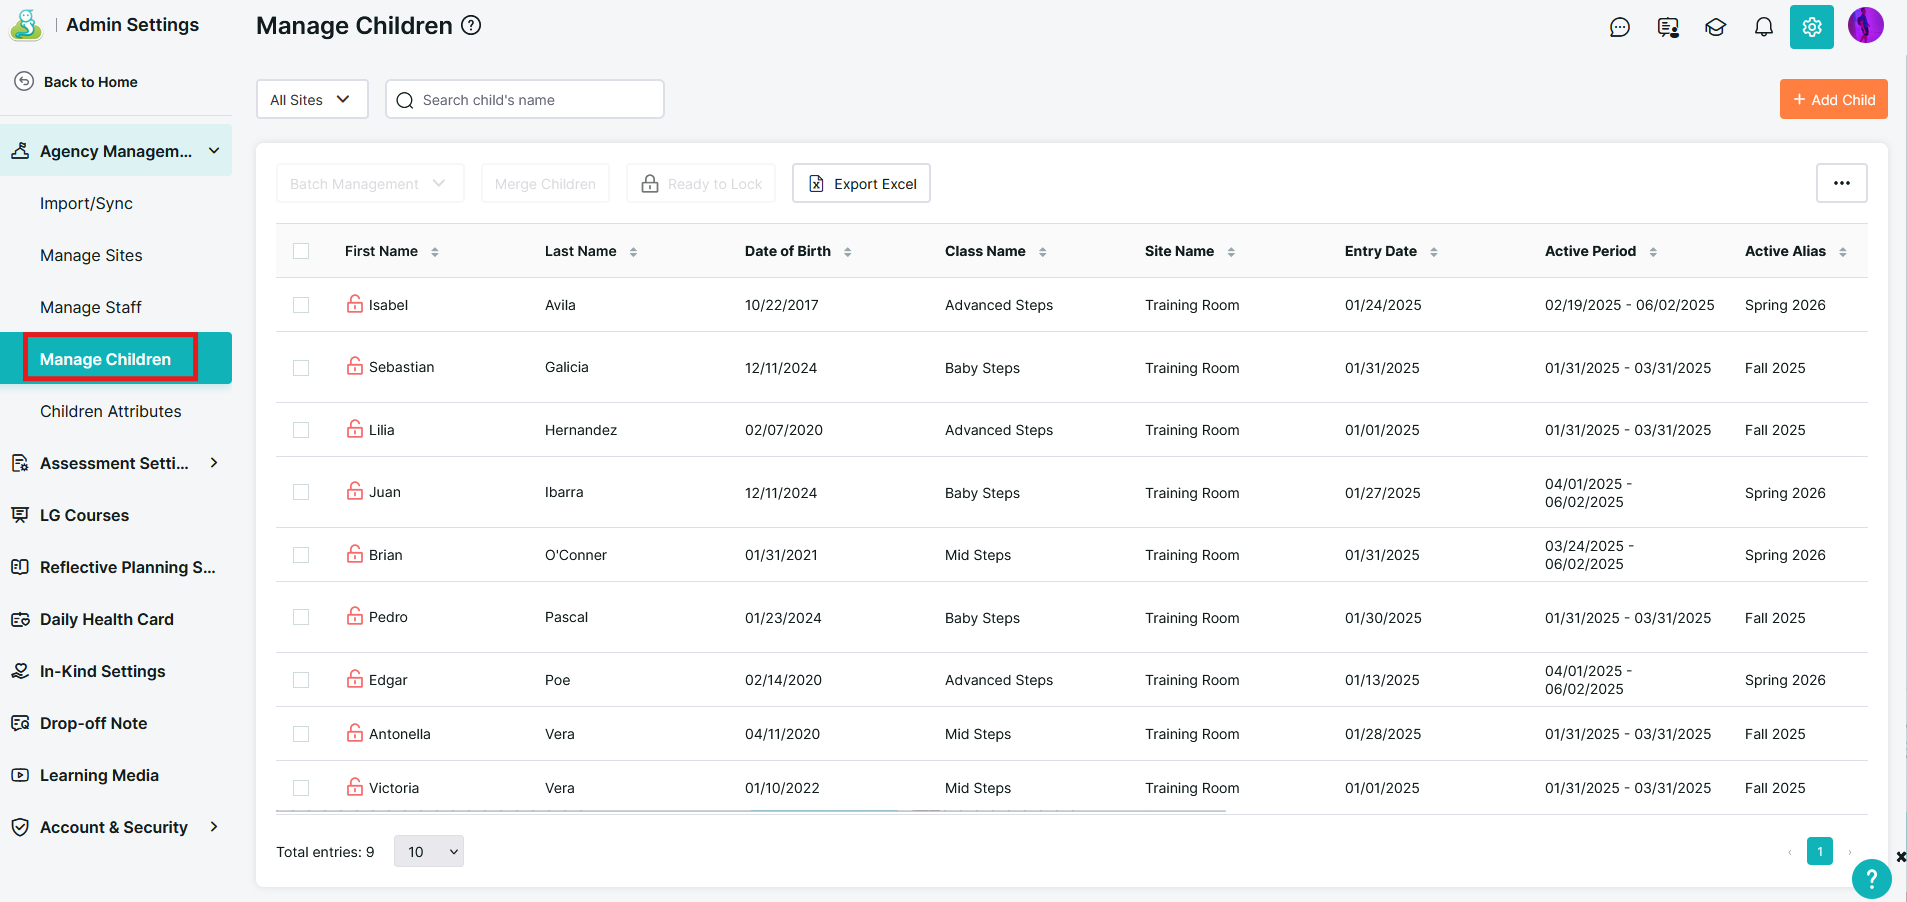Image resolution: width=1907 pixels, height=902 pixels.
Task: Click the Search child's name field
Action: coord(525,99)
